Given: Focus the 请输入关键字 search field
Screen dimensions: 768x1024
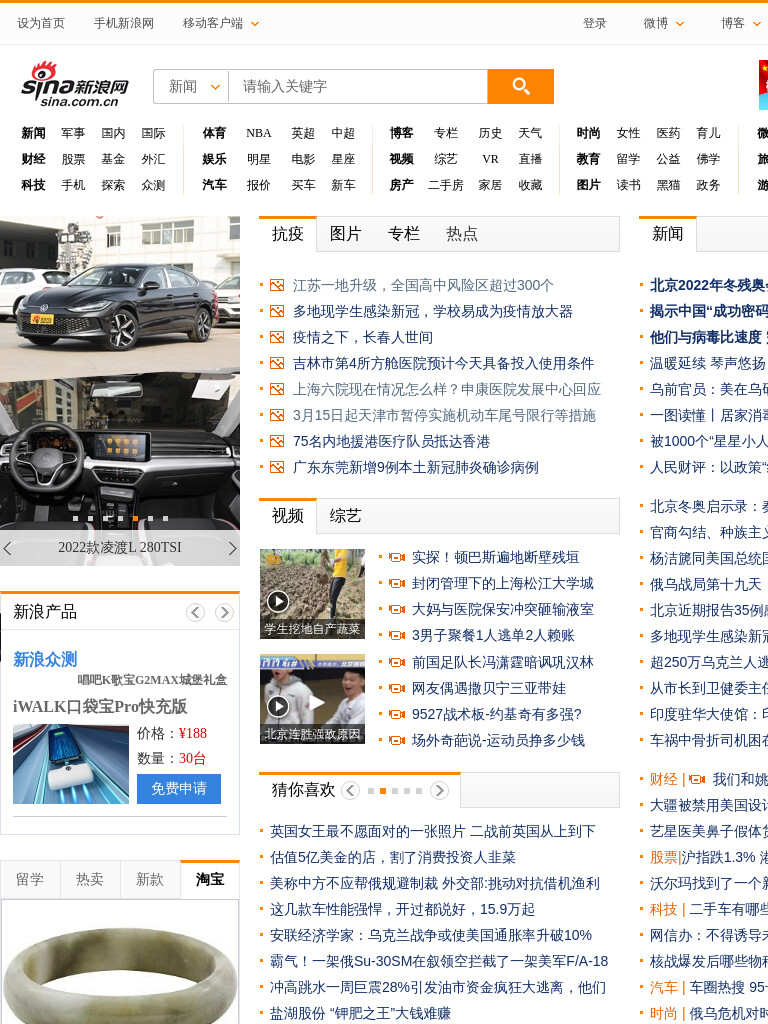Looking at the screenshot, I should click(358, 86).
